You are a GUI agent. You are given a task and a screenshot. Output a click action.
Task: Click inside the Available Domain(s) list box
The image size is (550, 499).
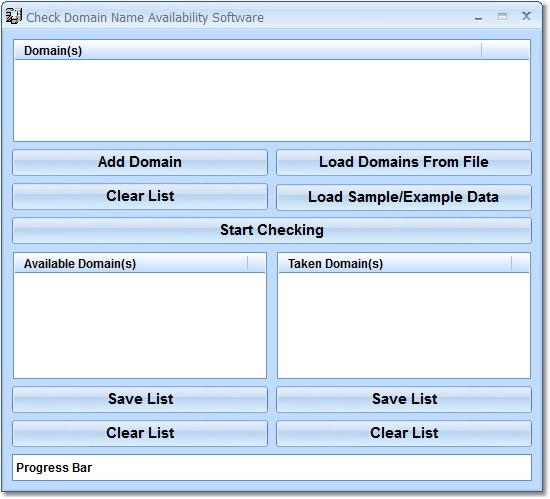(140, 325)
